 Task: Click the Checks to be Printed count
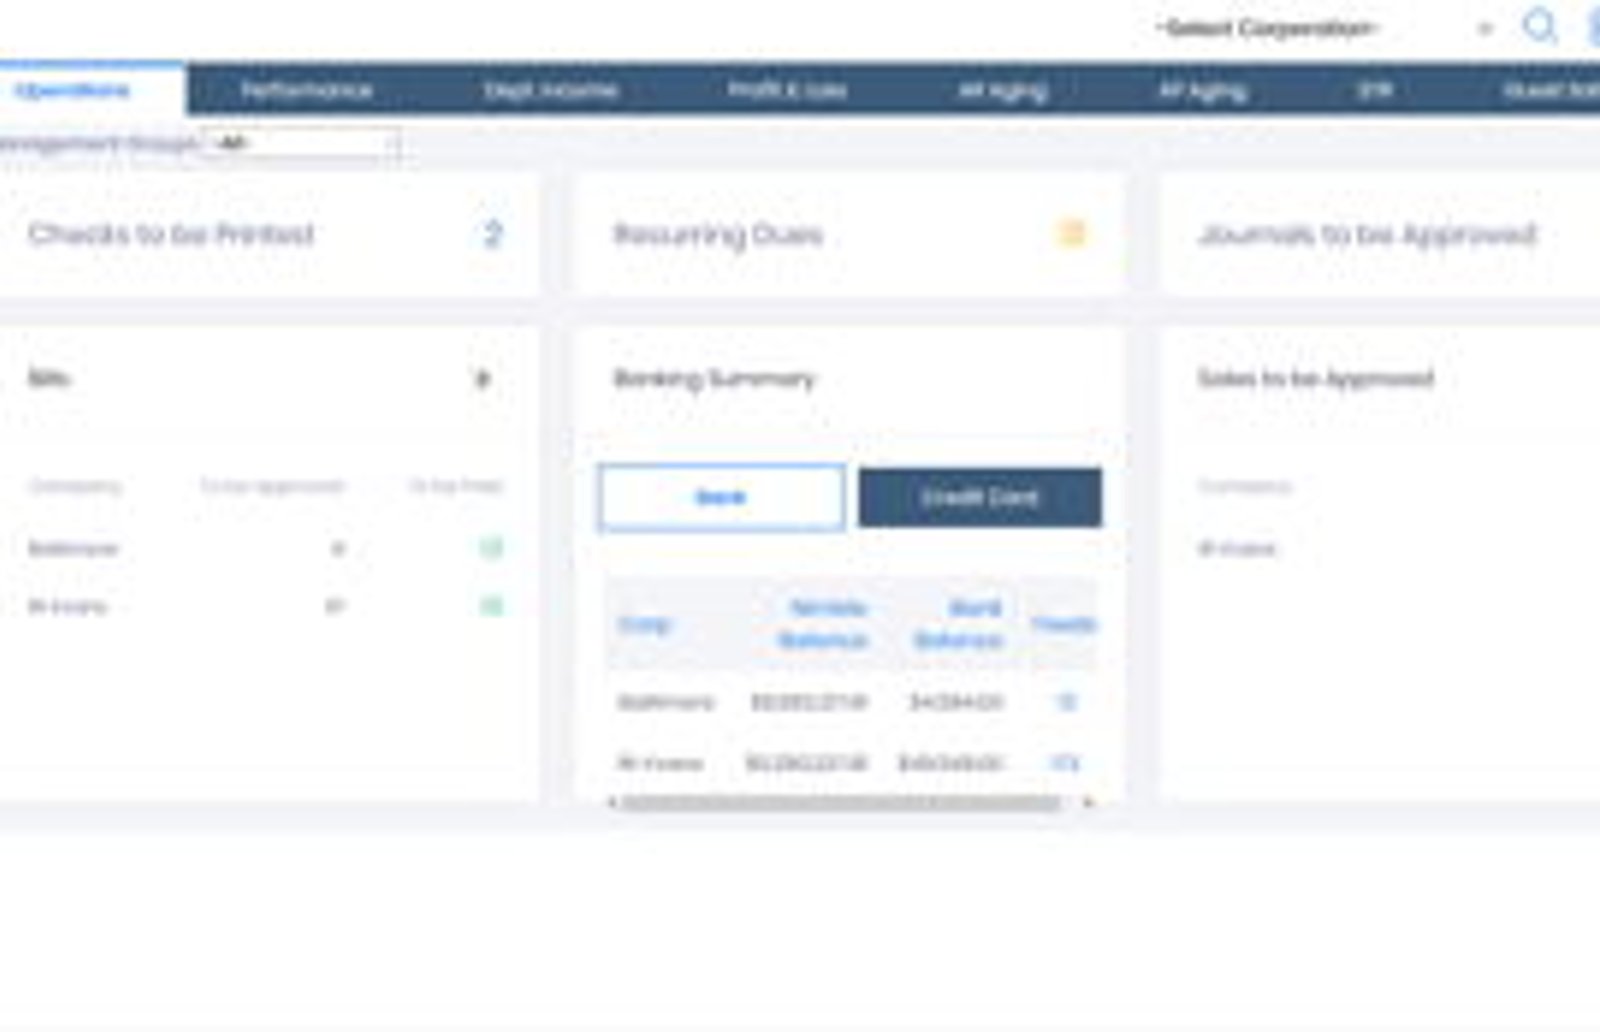pyautogui.click(x=492, y=234)
